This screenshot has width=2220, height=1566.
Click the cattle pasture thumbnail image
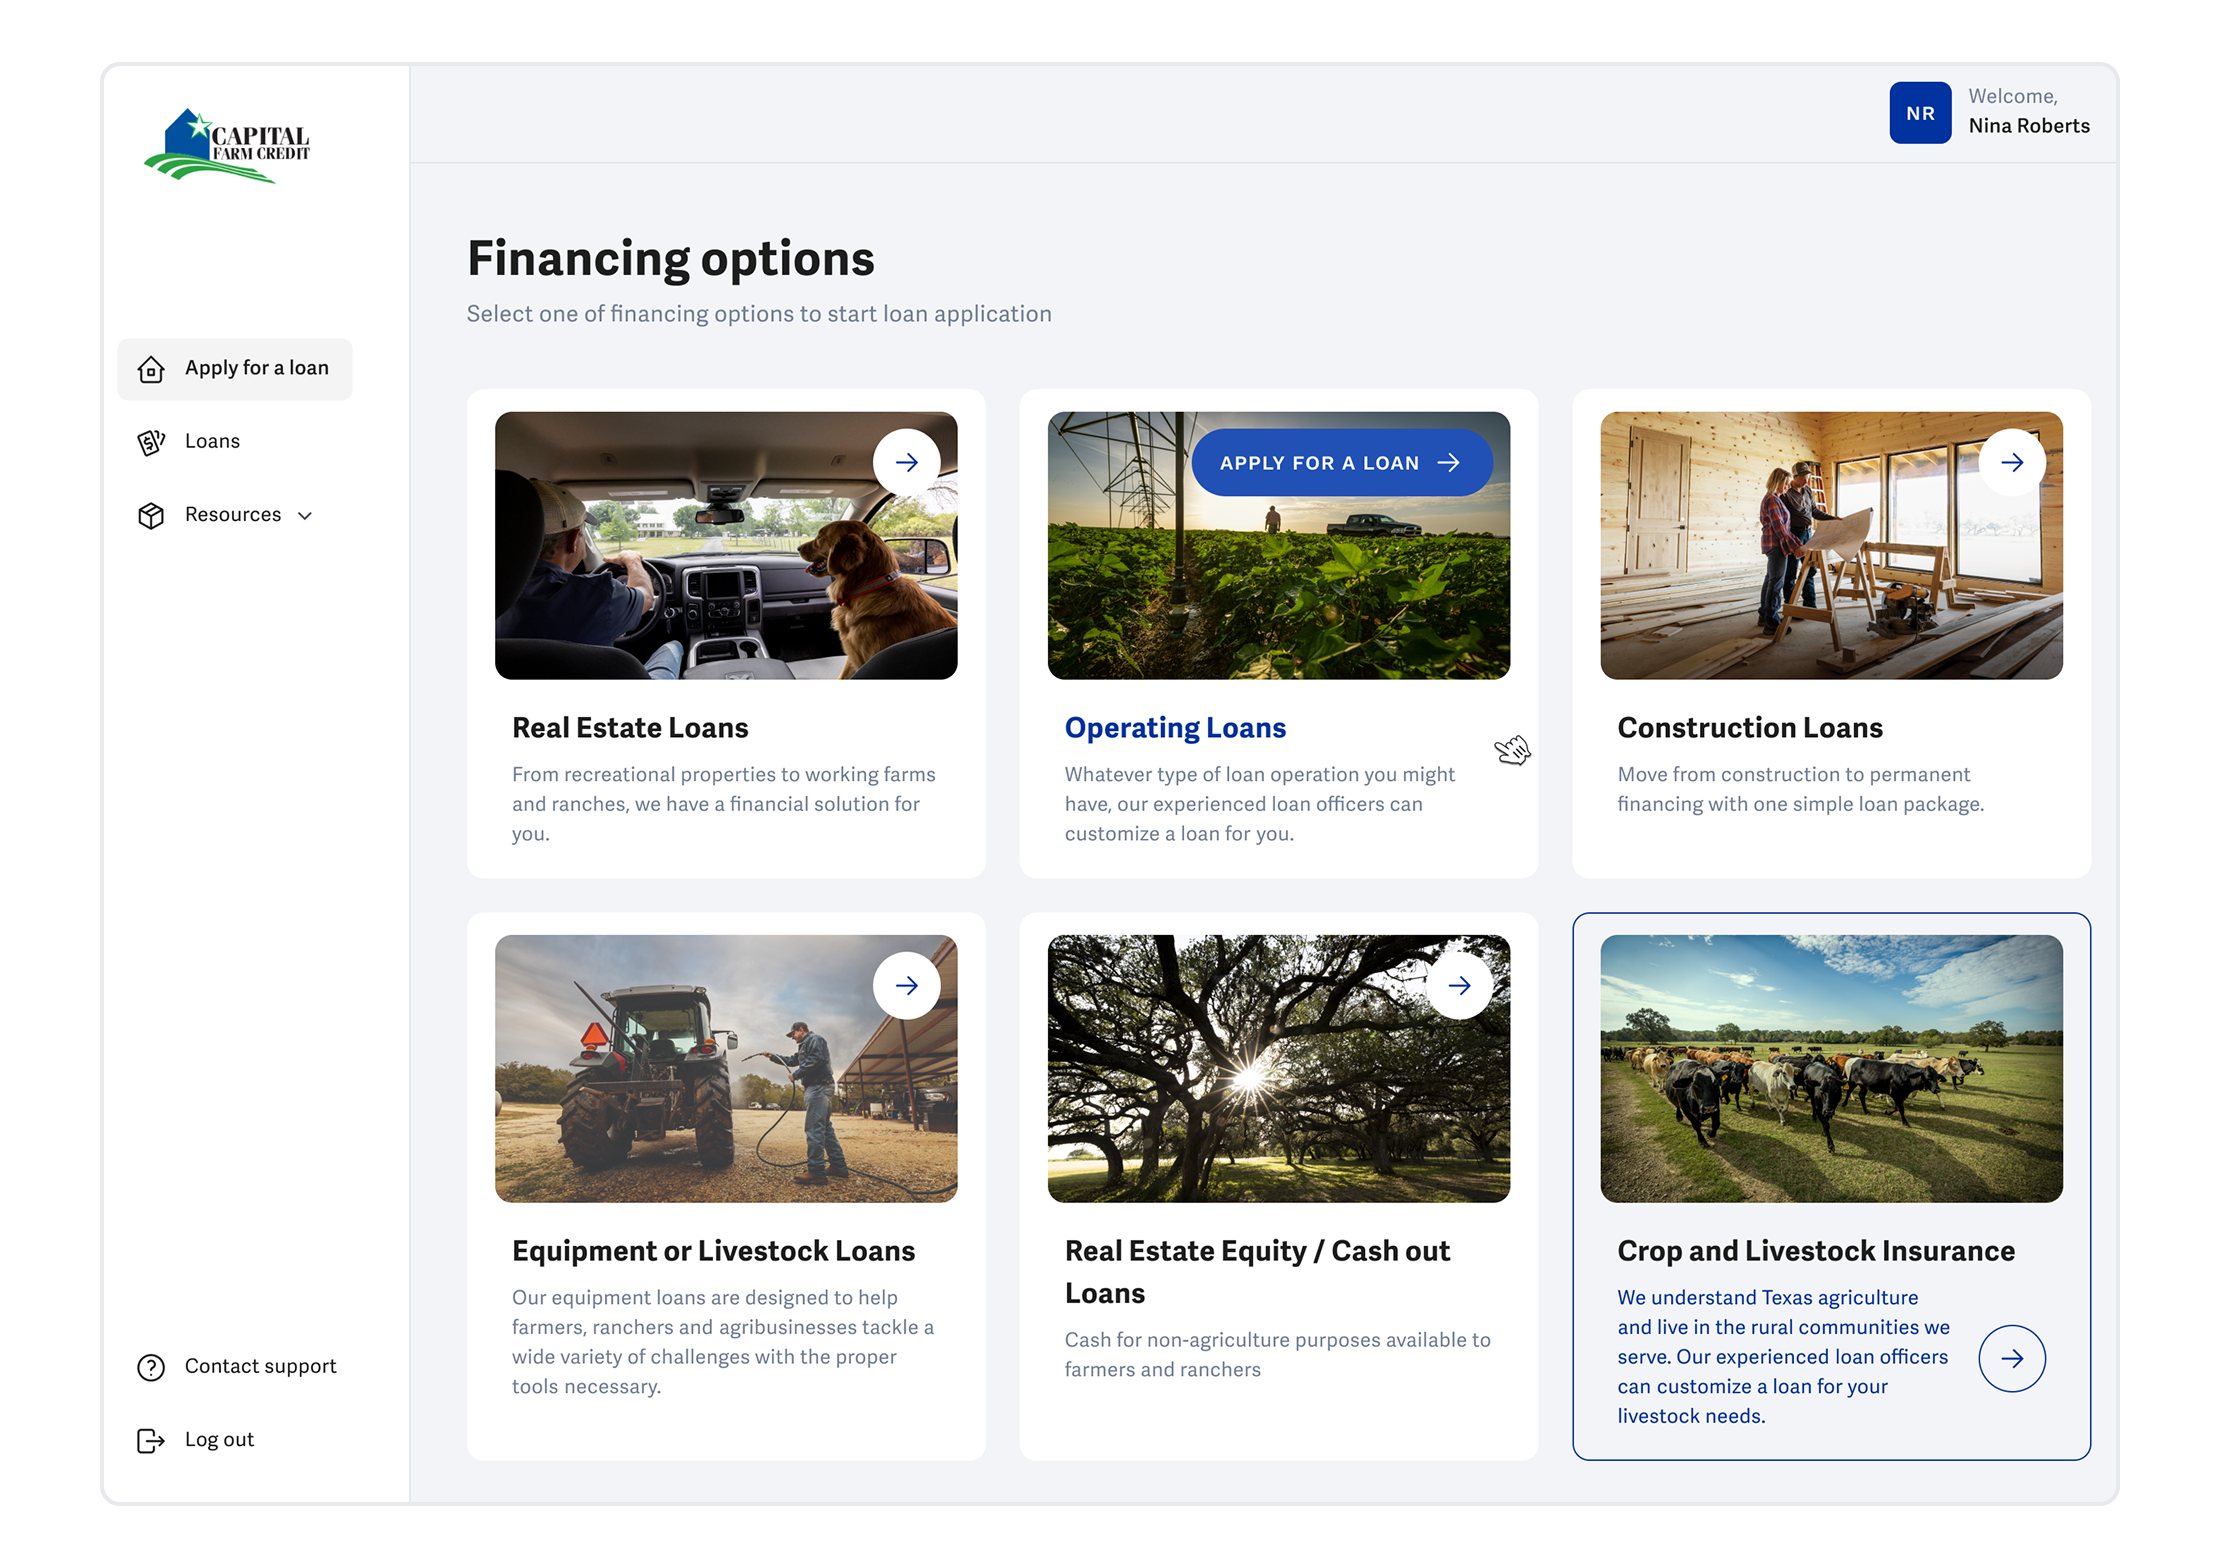click(x=1830, y=1068)
